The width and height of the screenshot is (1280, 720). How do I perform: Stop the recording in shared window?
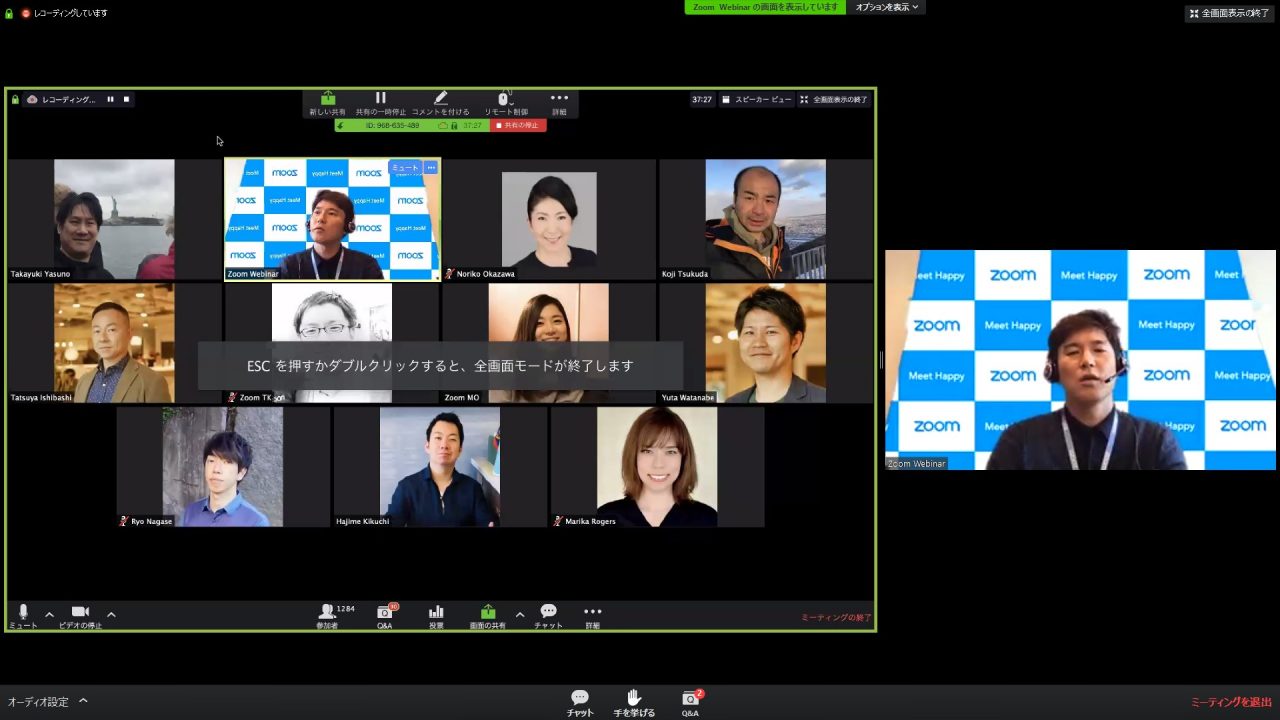tap(126, 99)
